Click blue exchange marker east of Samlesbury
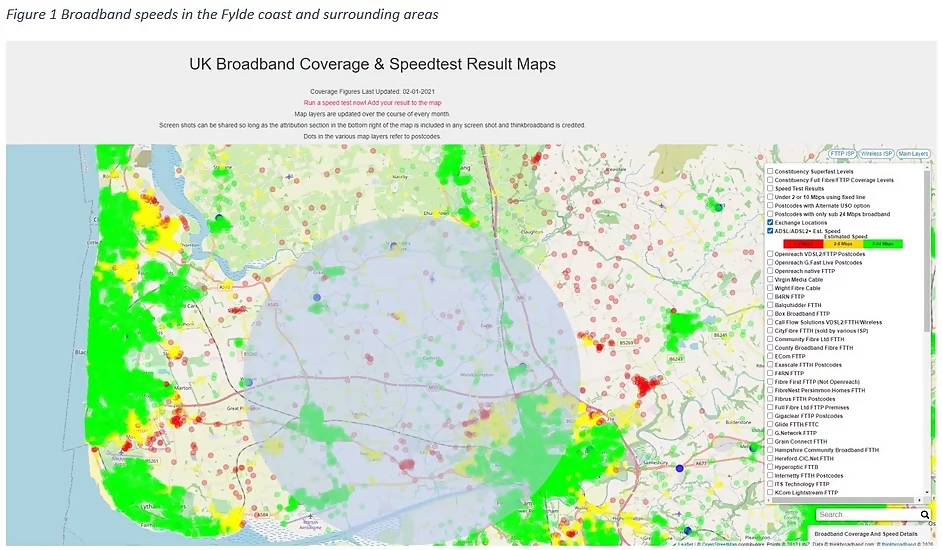This screenshot has height=550, width=942. 679,468
